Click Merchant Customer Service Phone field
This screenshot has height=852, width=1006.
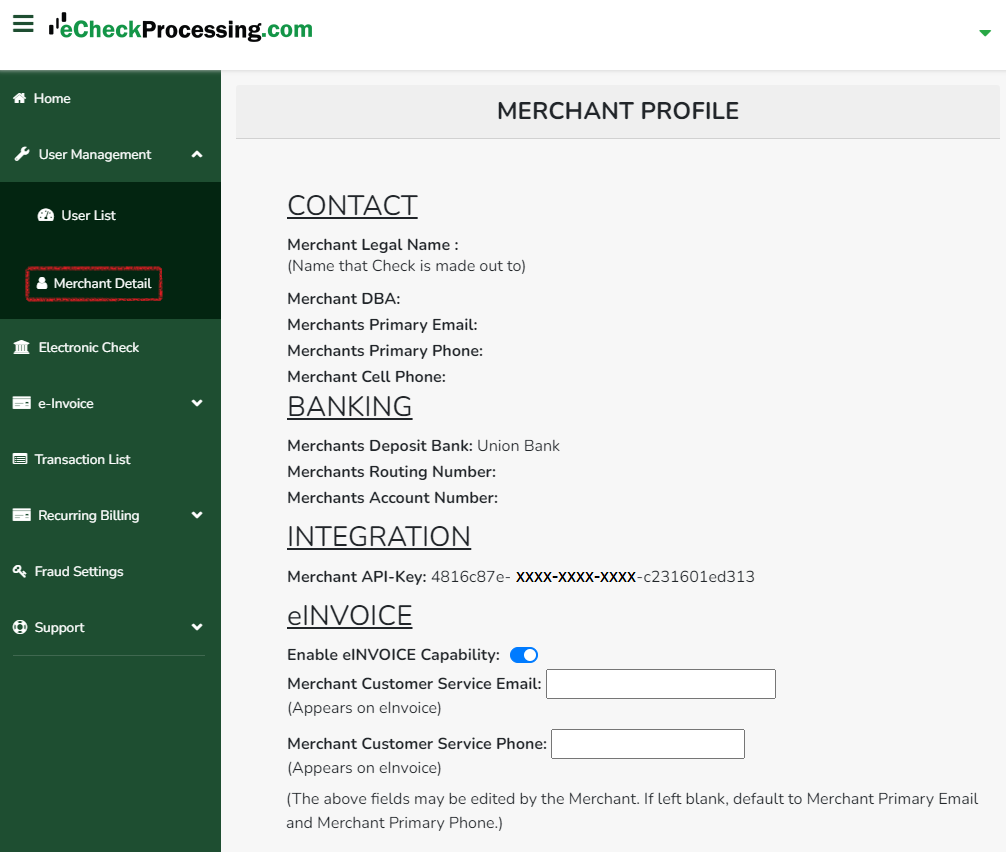(x=648, y=744)
